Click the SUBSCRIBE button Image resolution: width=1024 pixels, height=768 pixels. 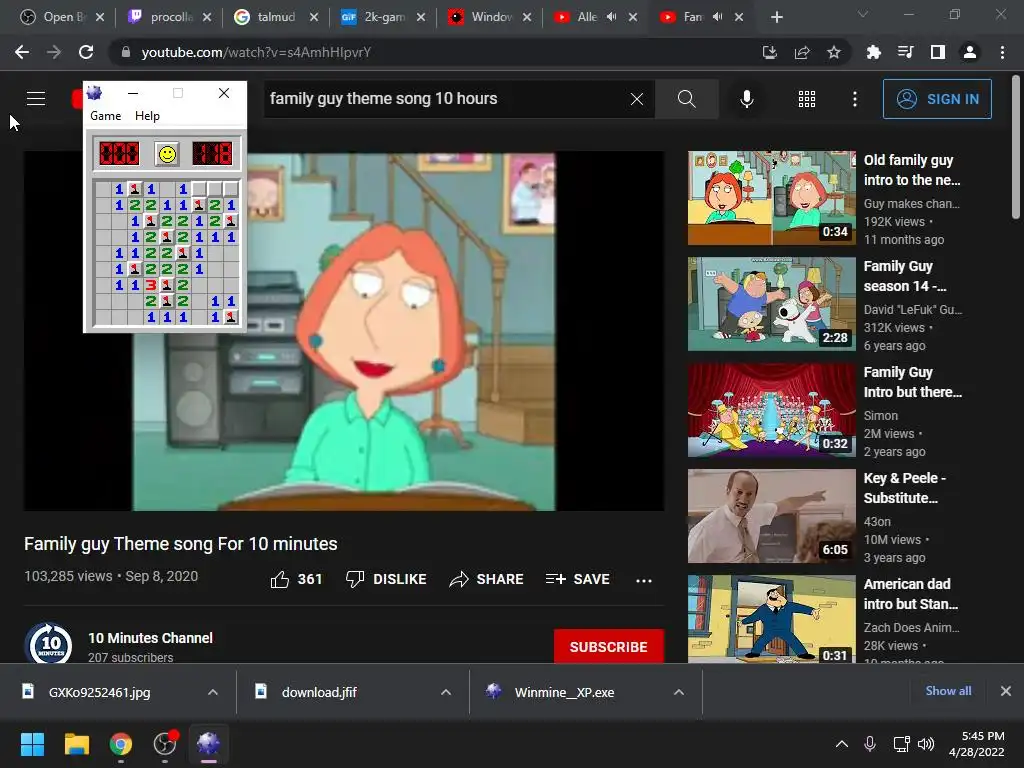point(609,647)
